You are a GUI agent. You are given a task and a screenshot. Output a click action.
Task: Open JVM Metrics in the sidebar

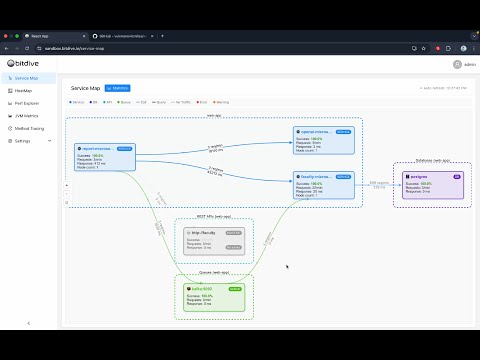click(x=29, y=116)
